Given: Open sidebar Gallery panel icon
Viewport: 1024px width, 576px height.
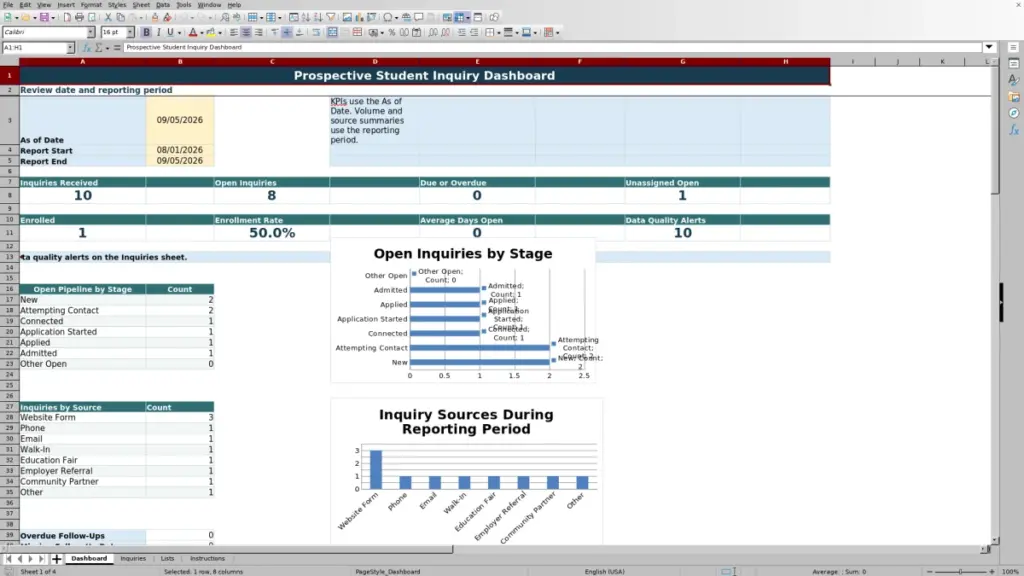Looking at the screenshot, I should pos(1013,97).
